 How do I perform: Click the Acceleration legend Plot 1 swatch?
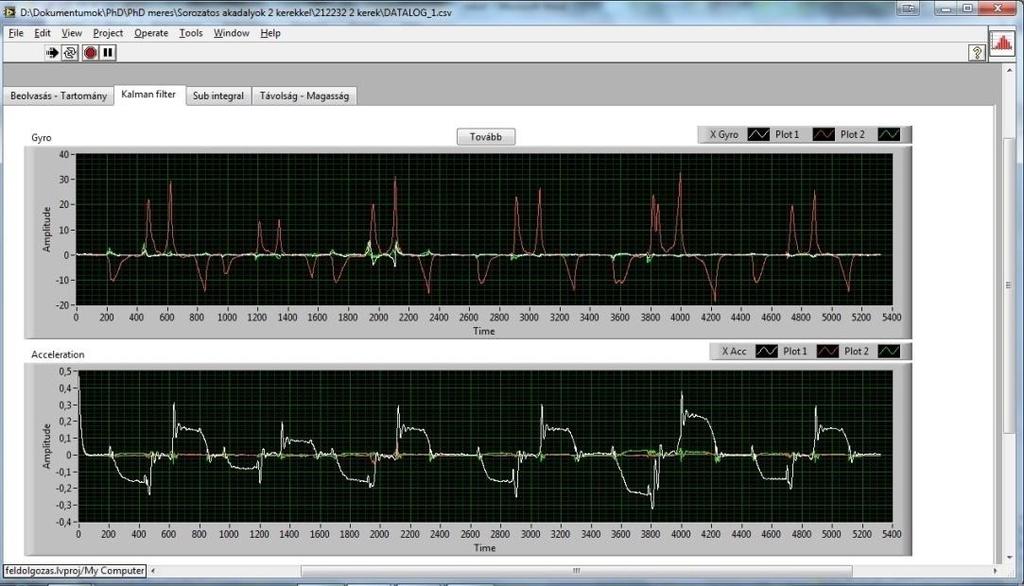coord(827,351)
